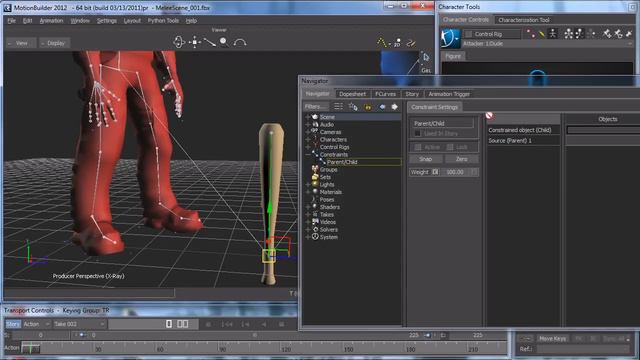Viewport: 640px width, 360px height.
Task: Expand the Audio node in Navigator
Action: [308, 124]
